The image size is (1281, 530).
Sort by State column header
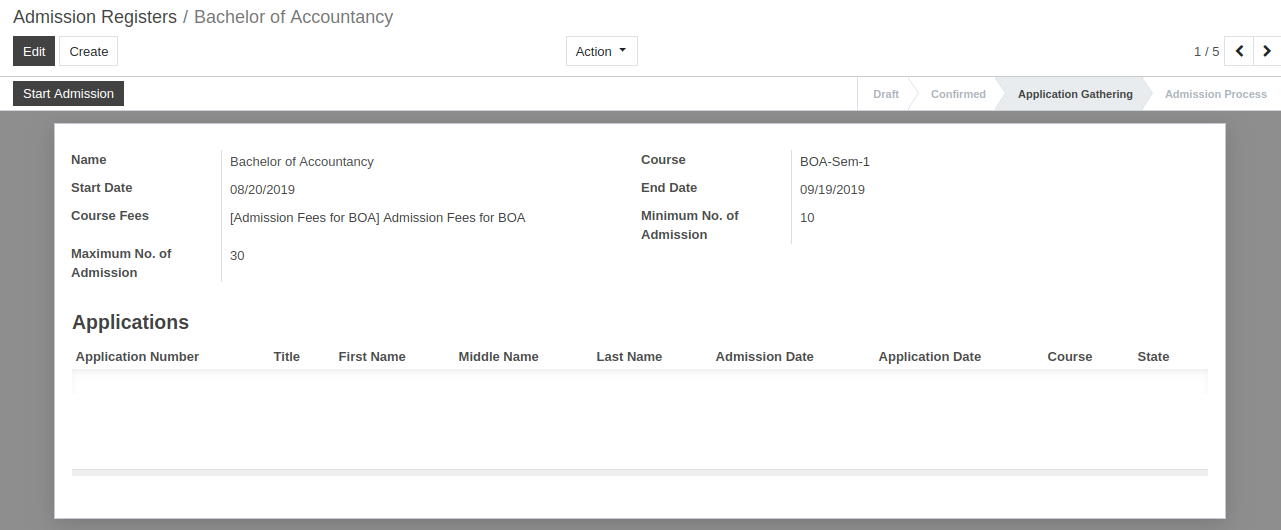pyautogui.click(x=1153, y=357)
